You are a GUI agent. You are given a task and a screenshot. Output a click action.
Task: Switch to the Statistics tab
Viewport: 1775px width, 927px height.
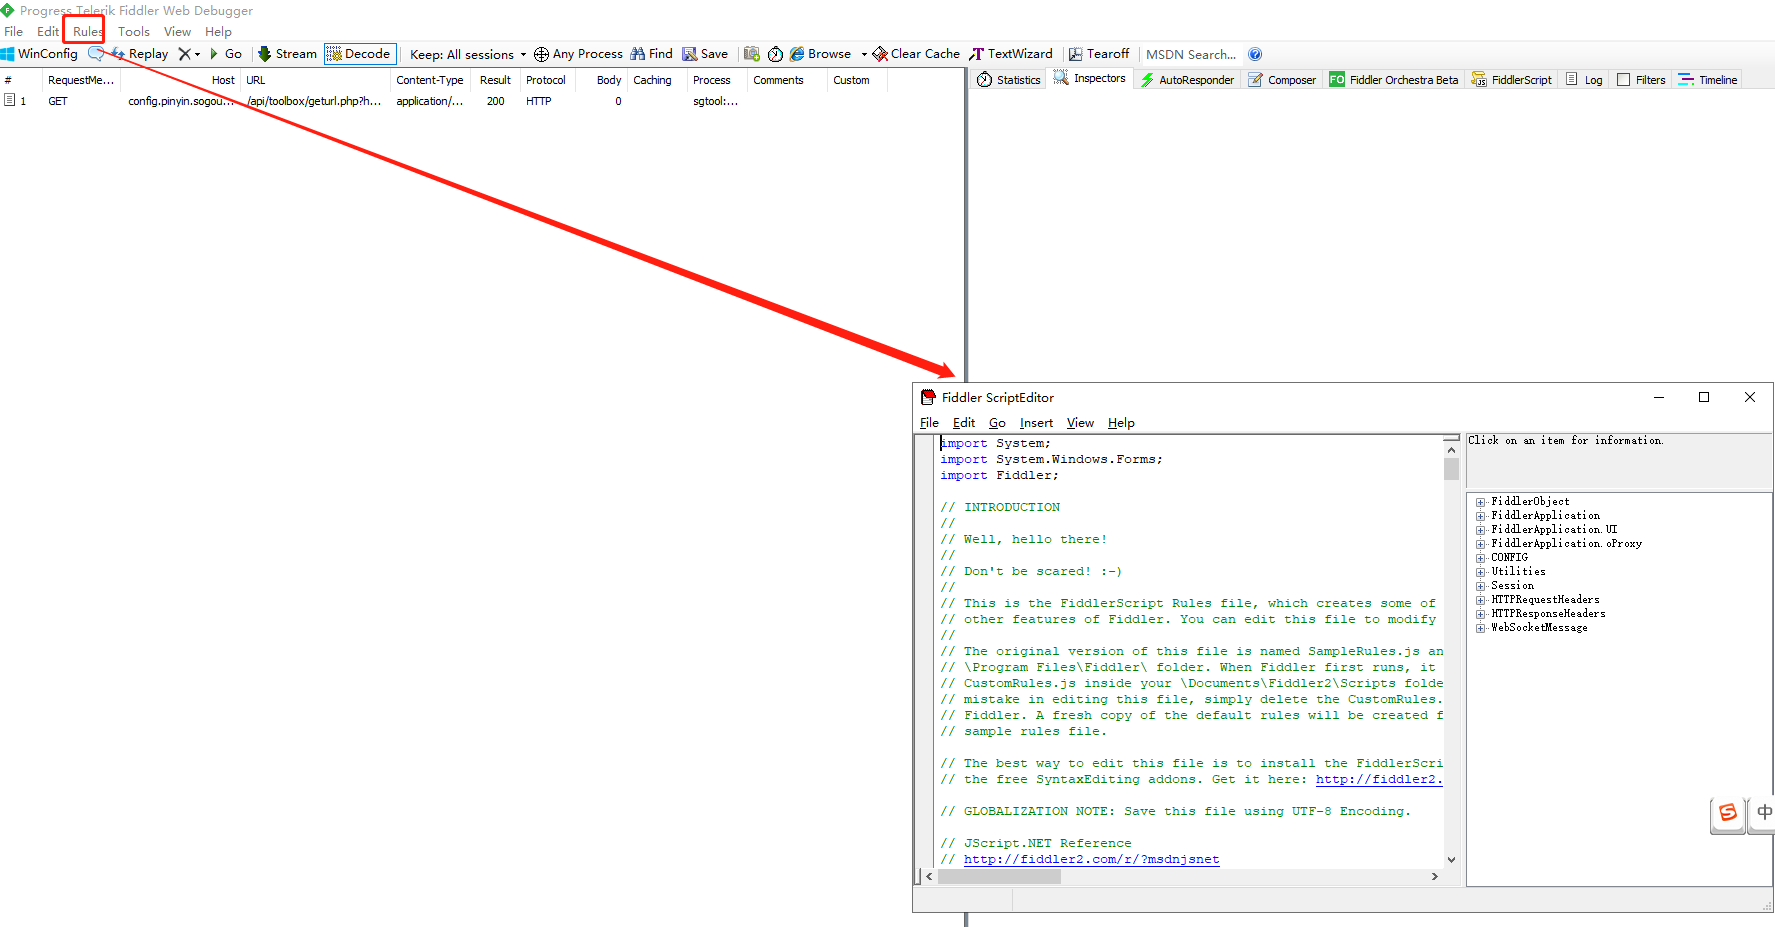click(1009, 80)
